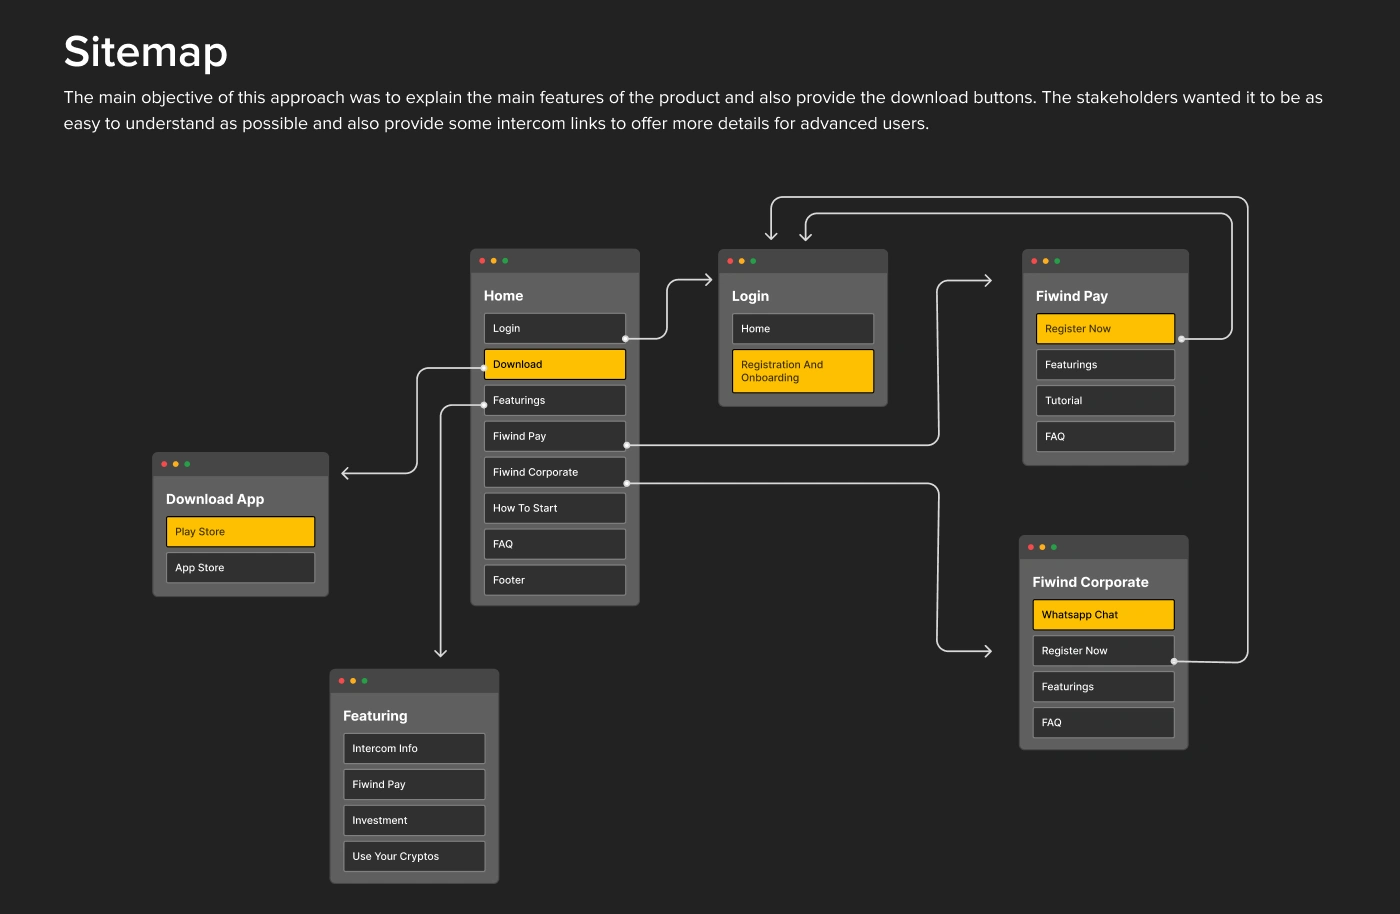Click FAQ in the Fiwind Pay card
The height and width of the screenshot is (914, 1400).
(x=1105, y=436)
